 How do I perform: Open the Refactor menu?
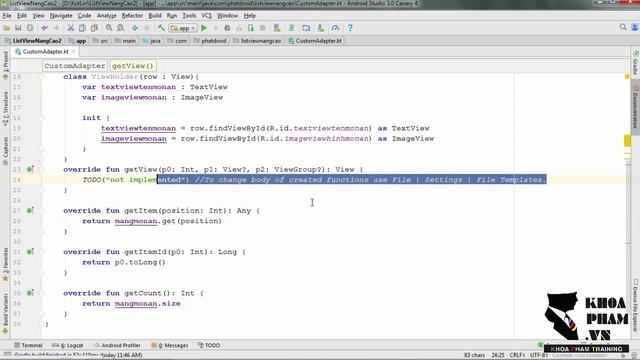(x=132, y=16)
